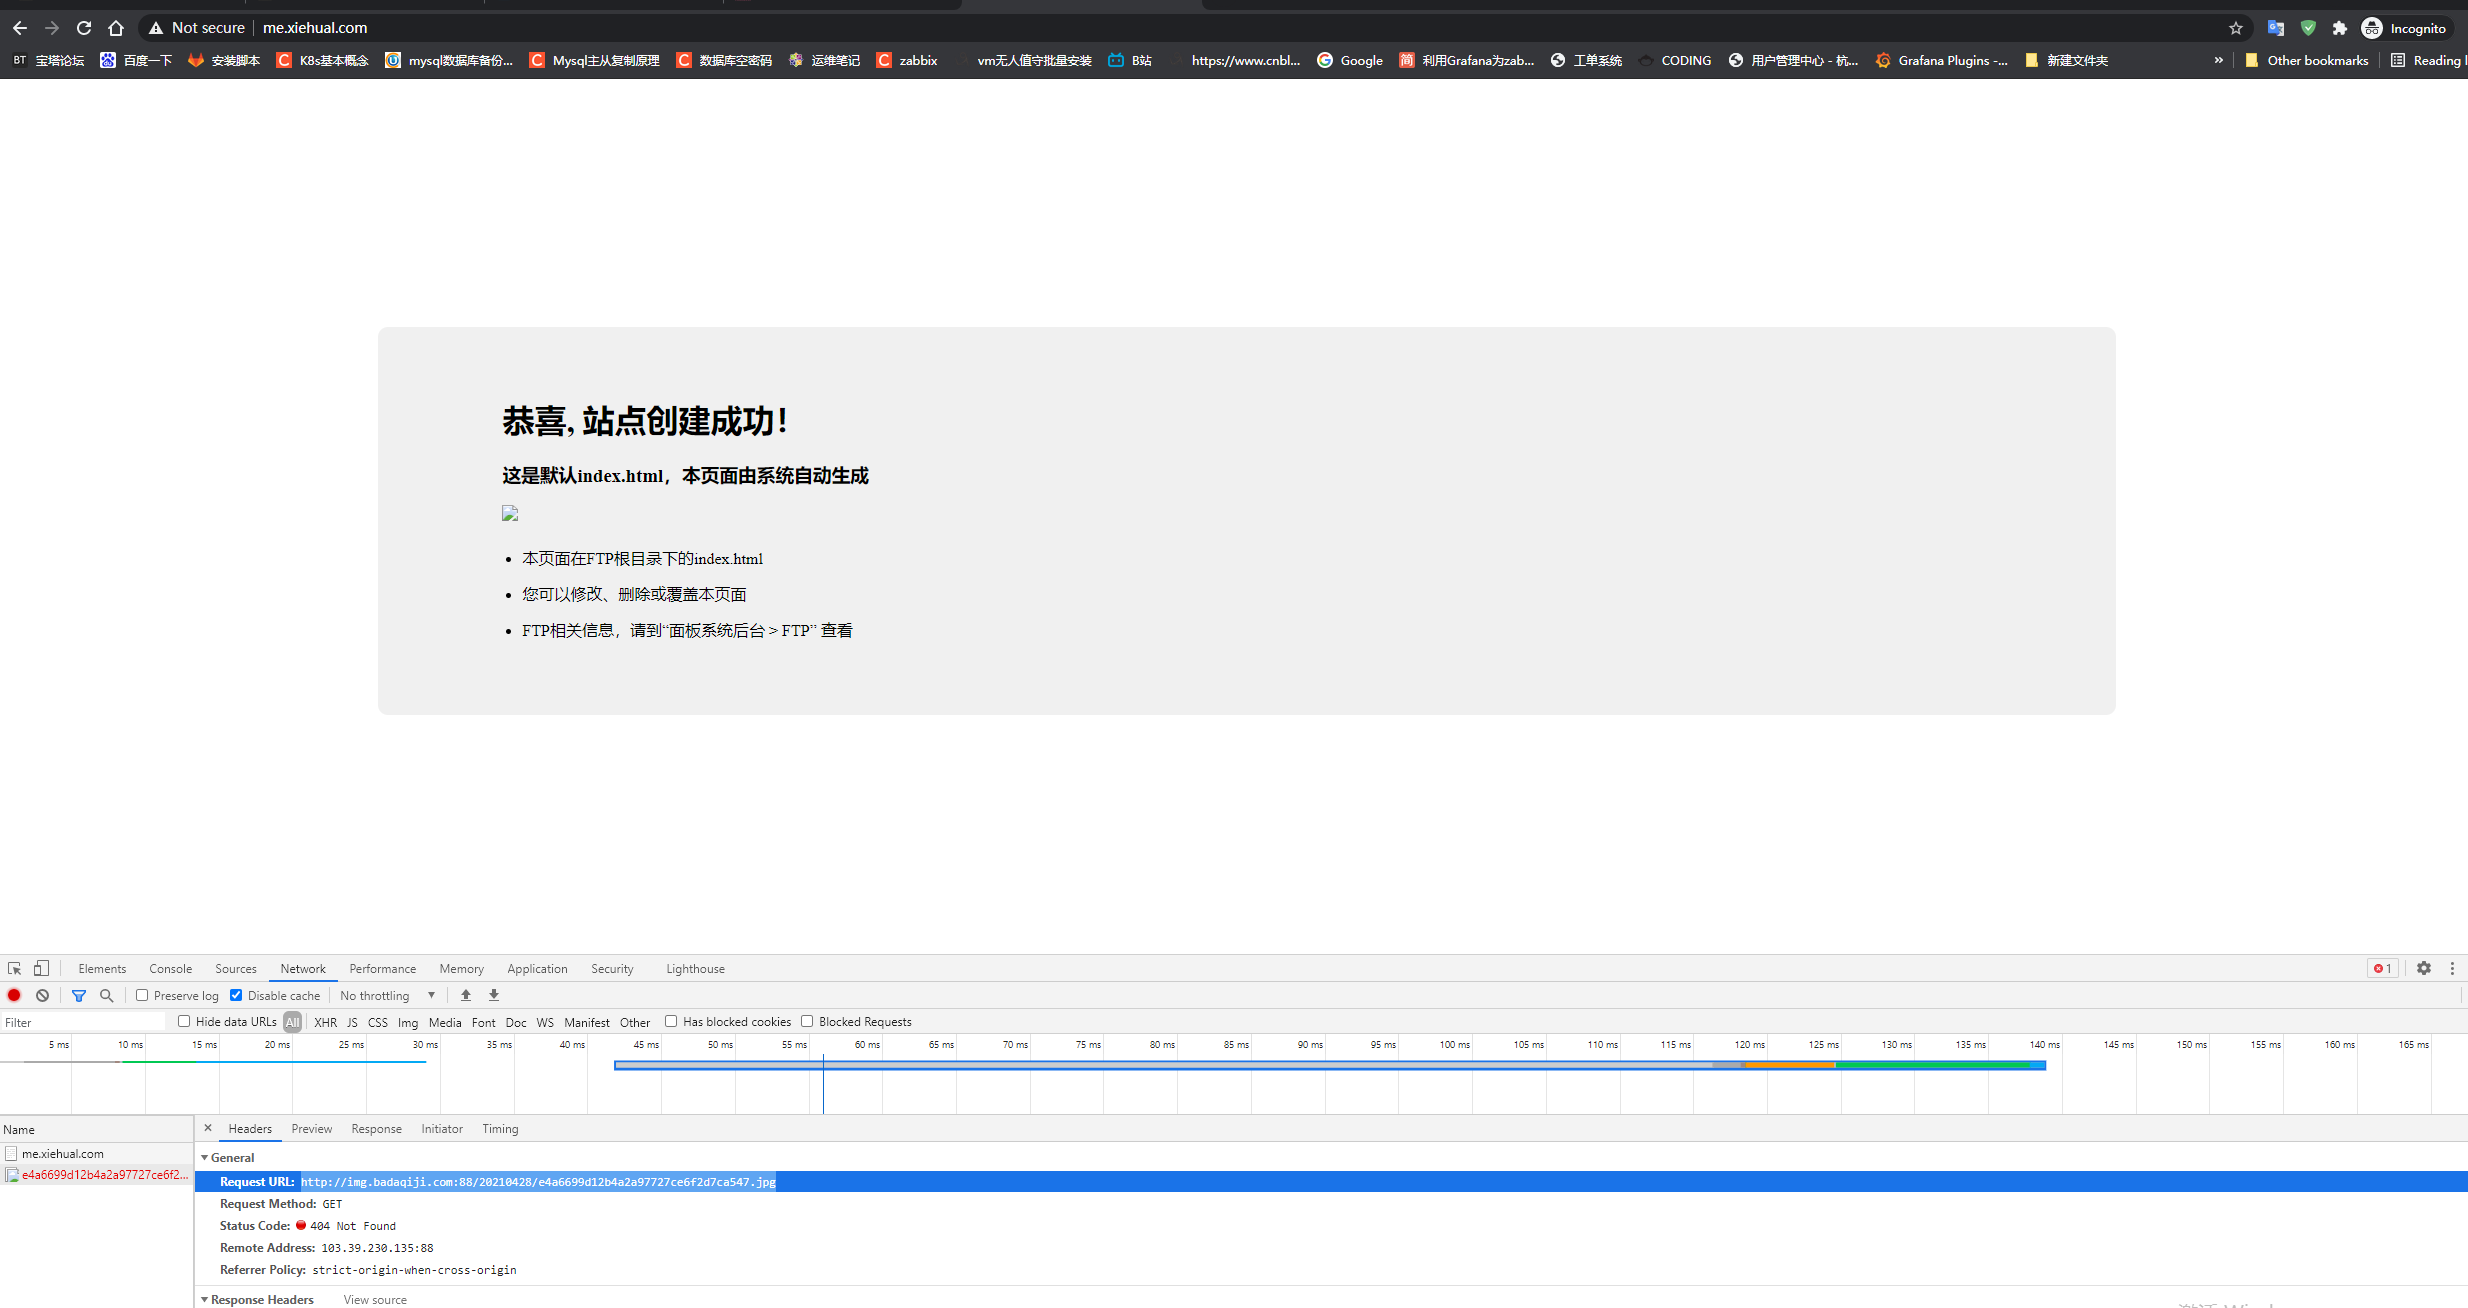
Task: Open the Other bookmarks folder
Action: (x=2306, y=60)
